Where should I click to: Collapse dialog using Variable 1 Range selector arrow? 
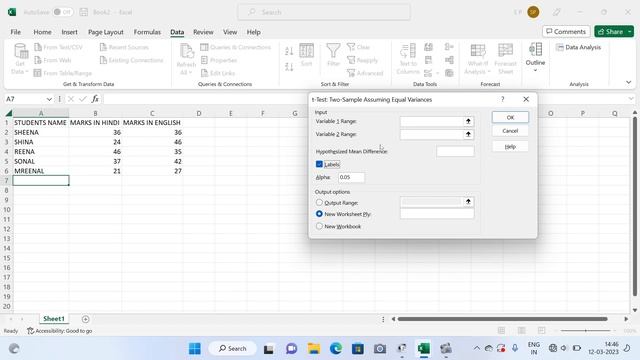click(468, 121)
